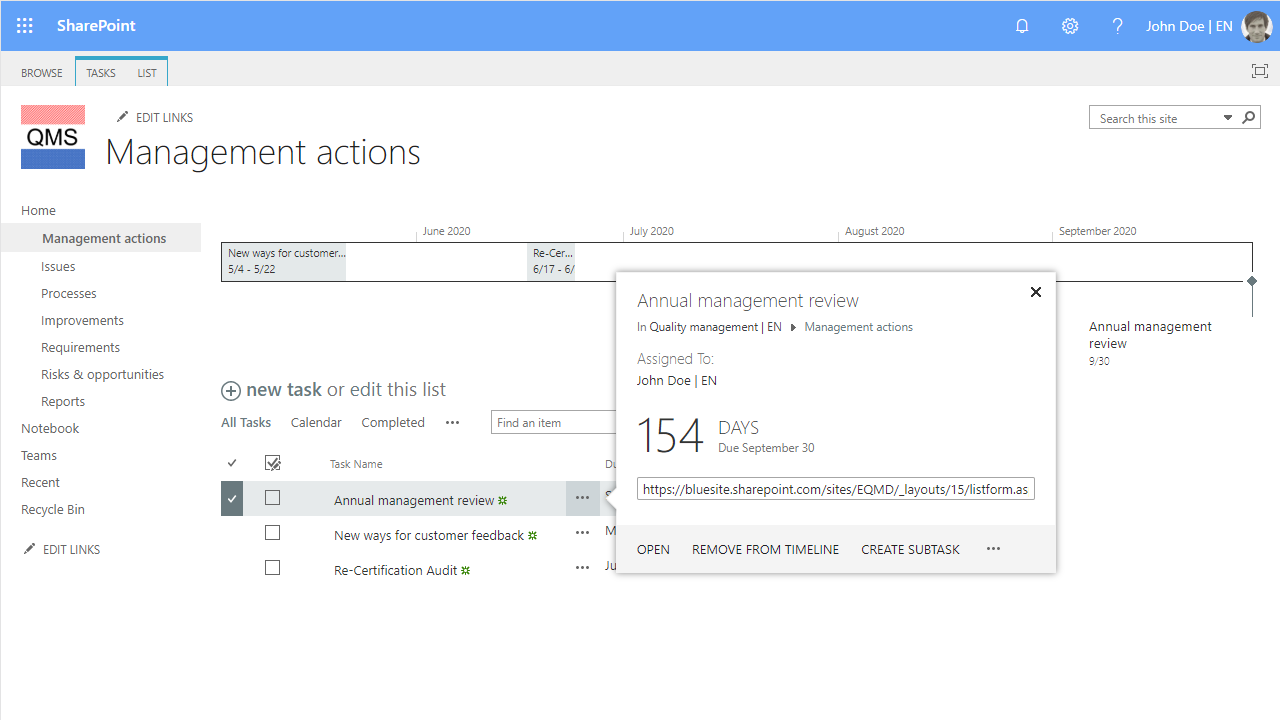Open ellipsis menu for Annual management review
This screenshot has height=720, width=1280.
pyautogui.click(x=582, y=498)
